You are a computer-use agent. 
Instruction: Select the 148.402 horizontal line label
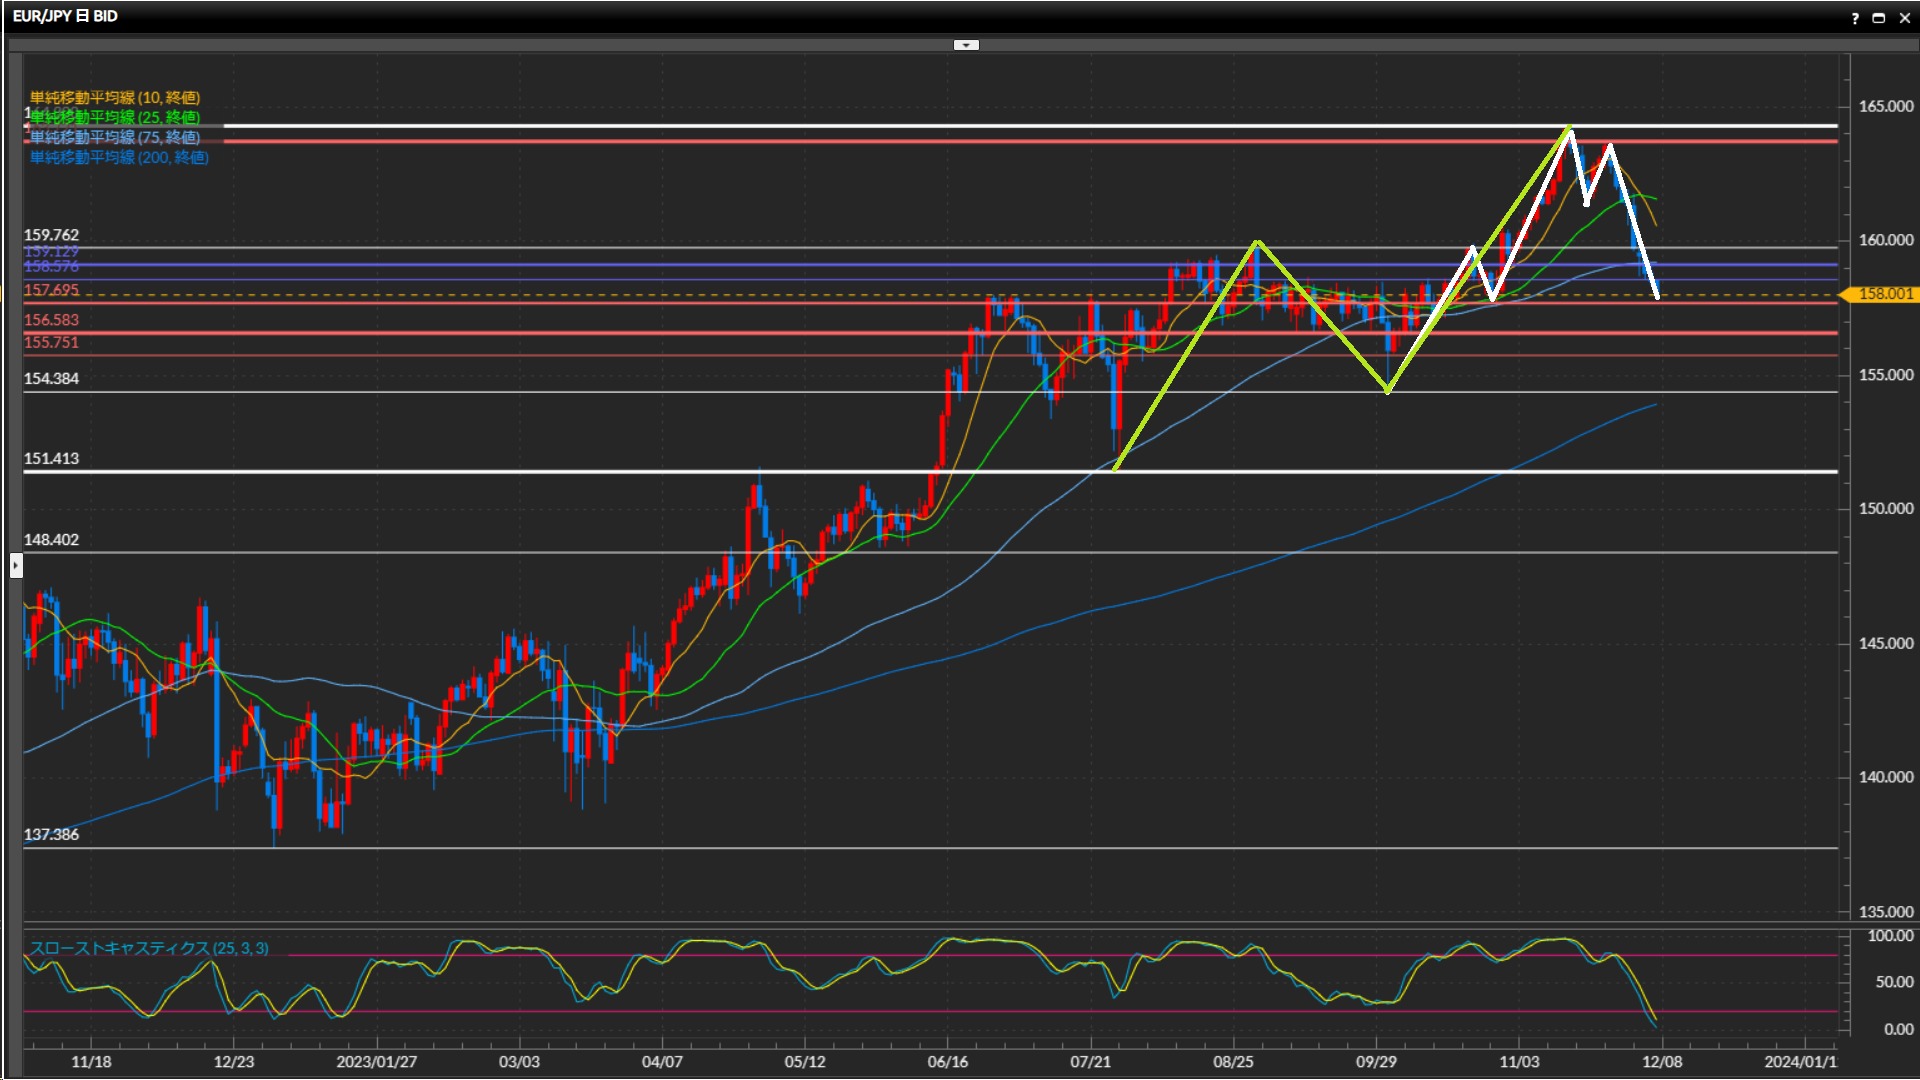pos(51,540)
